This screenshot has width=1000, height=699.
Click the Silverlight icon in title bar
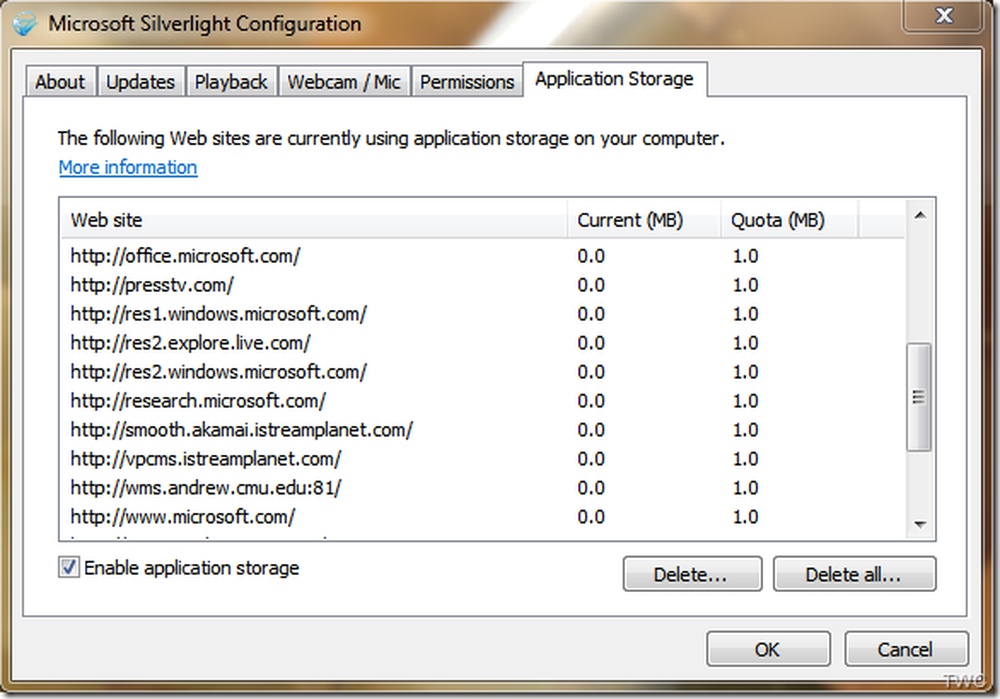pos(27,22)
